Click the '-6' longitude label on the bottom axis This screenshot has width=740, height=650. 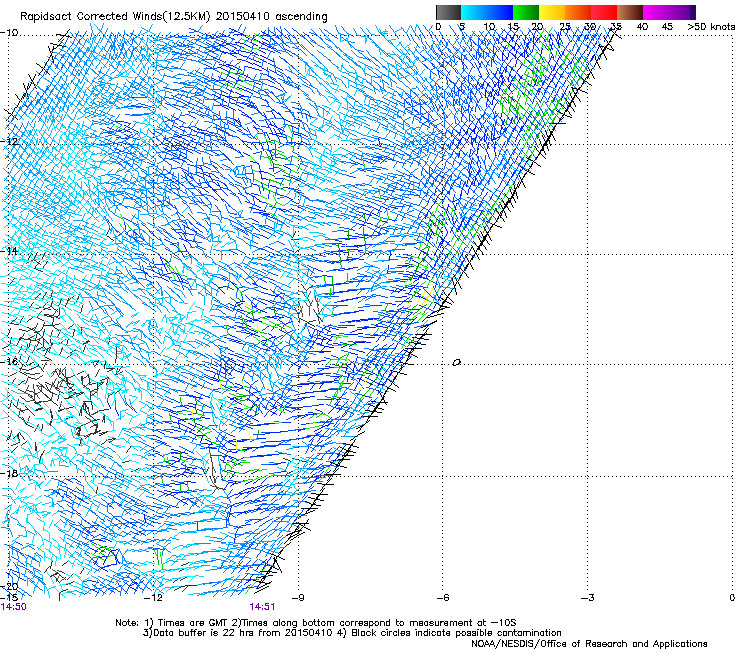(x=443, y=598)
